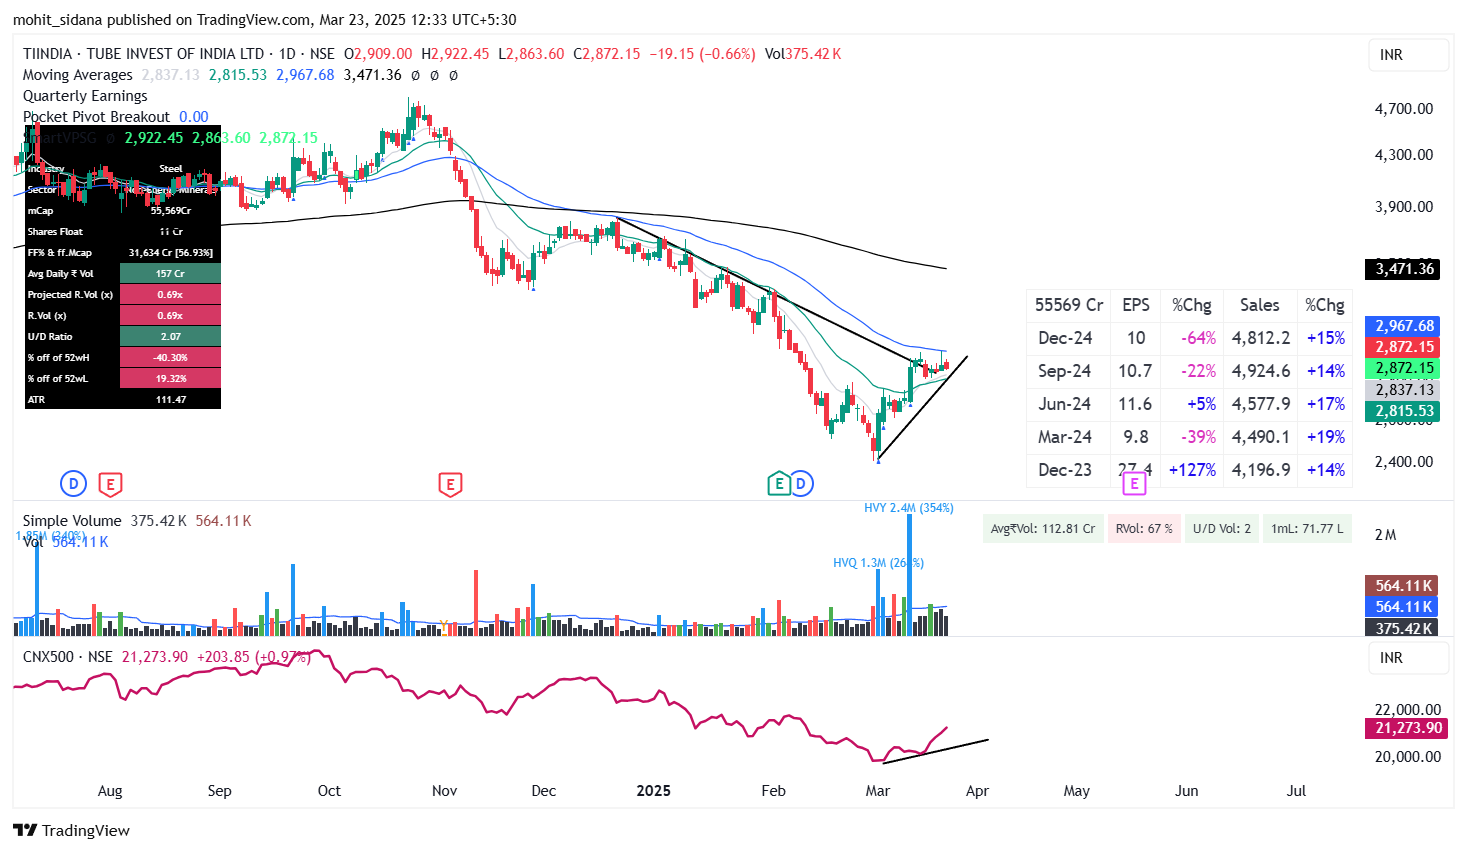Click the red 564.11 K volume label
This screenshot has width=1467, height=852.
tap(1402, 586)
